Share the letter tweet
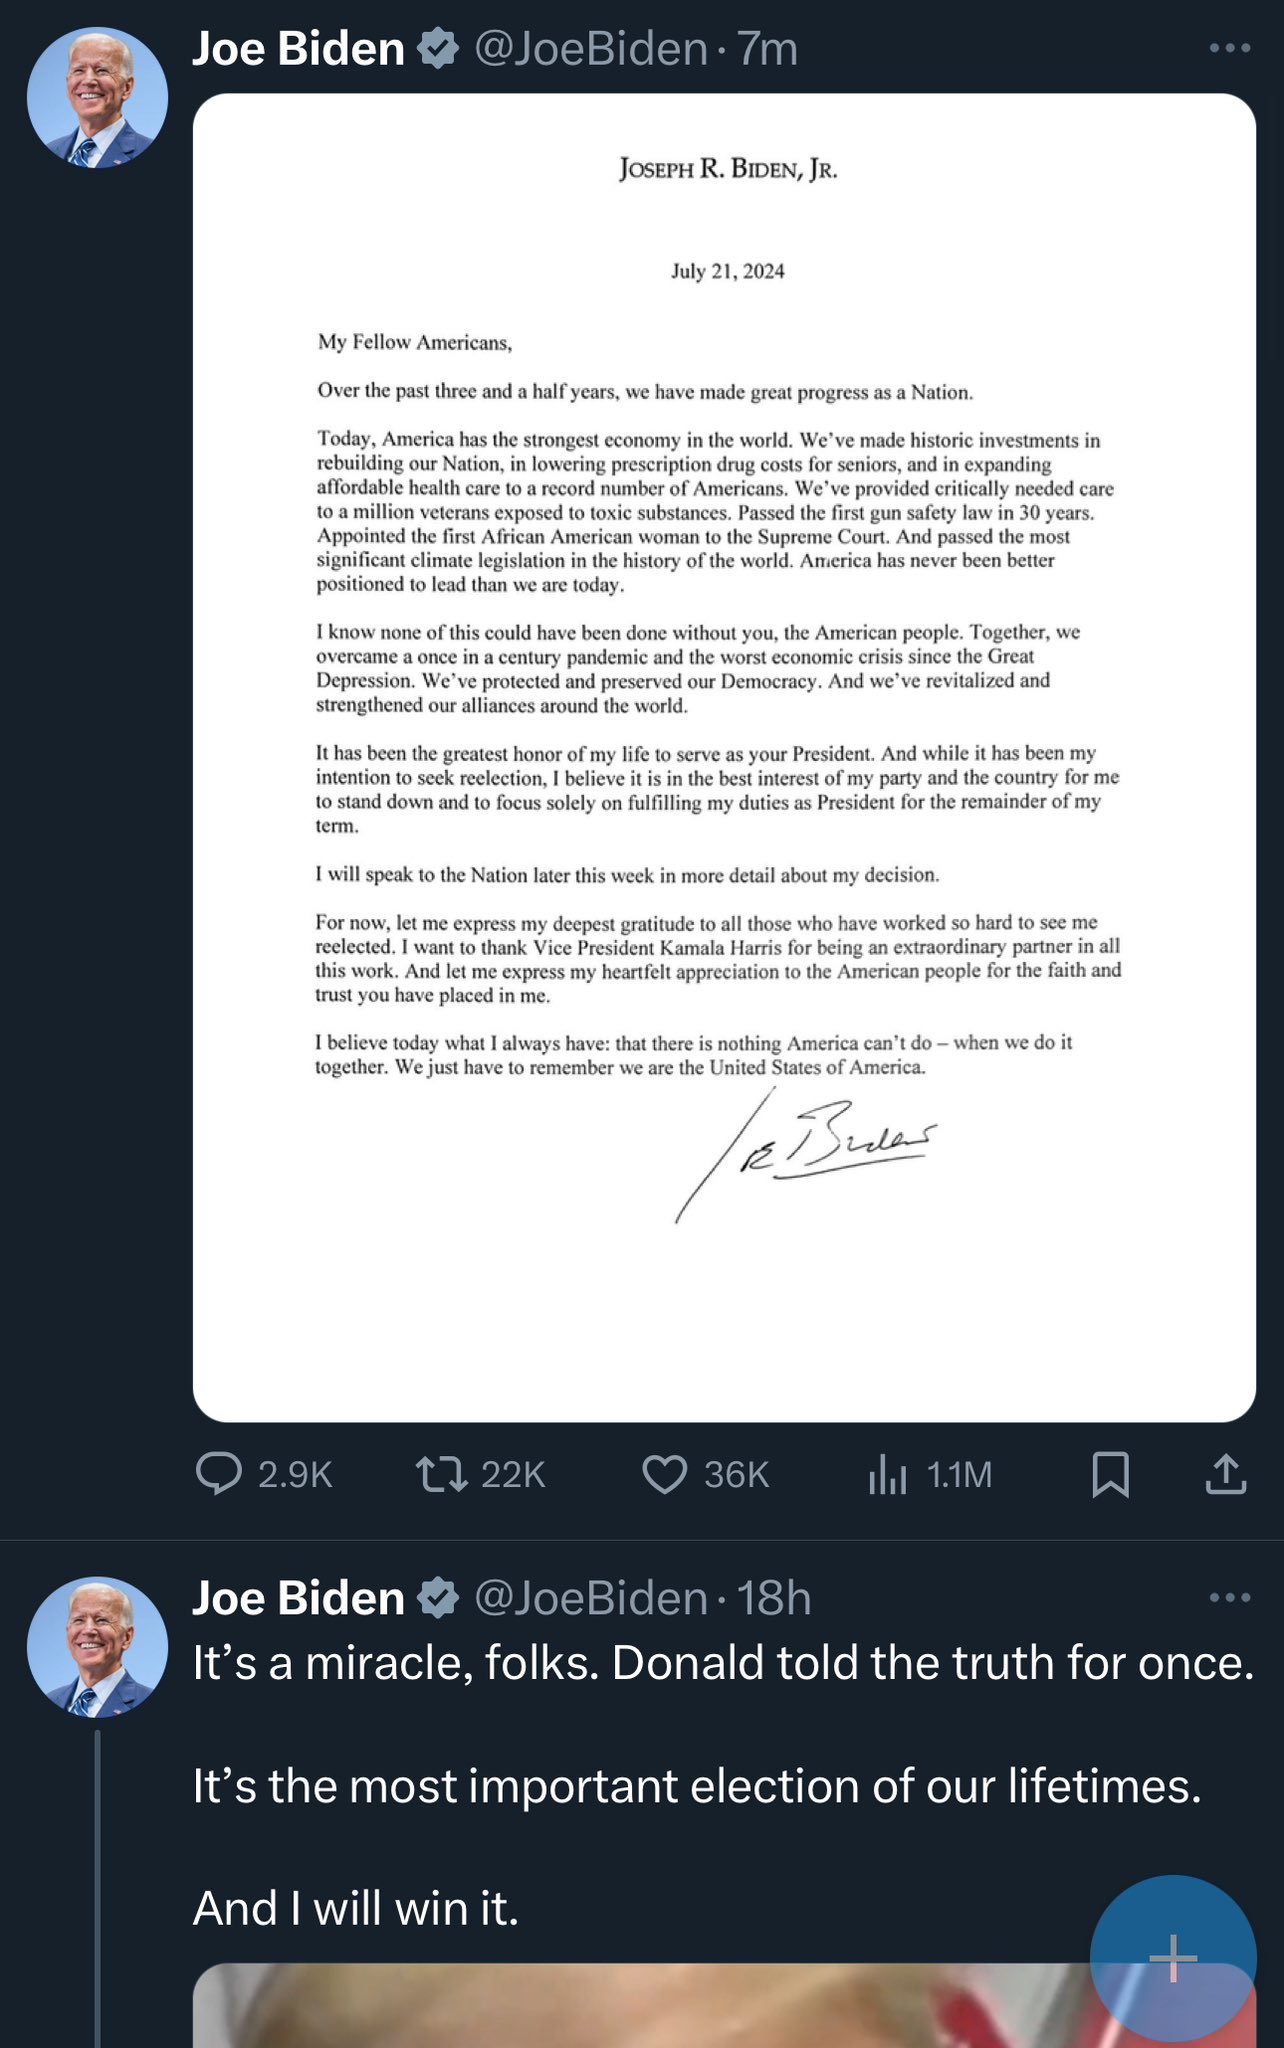 1226,1474
